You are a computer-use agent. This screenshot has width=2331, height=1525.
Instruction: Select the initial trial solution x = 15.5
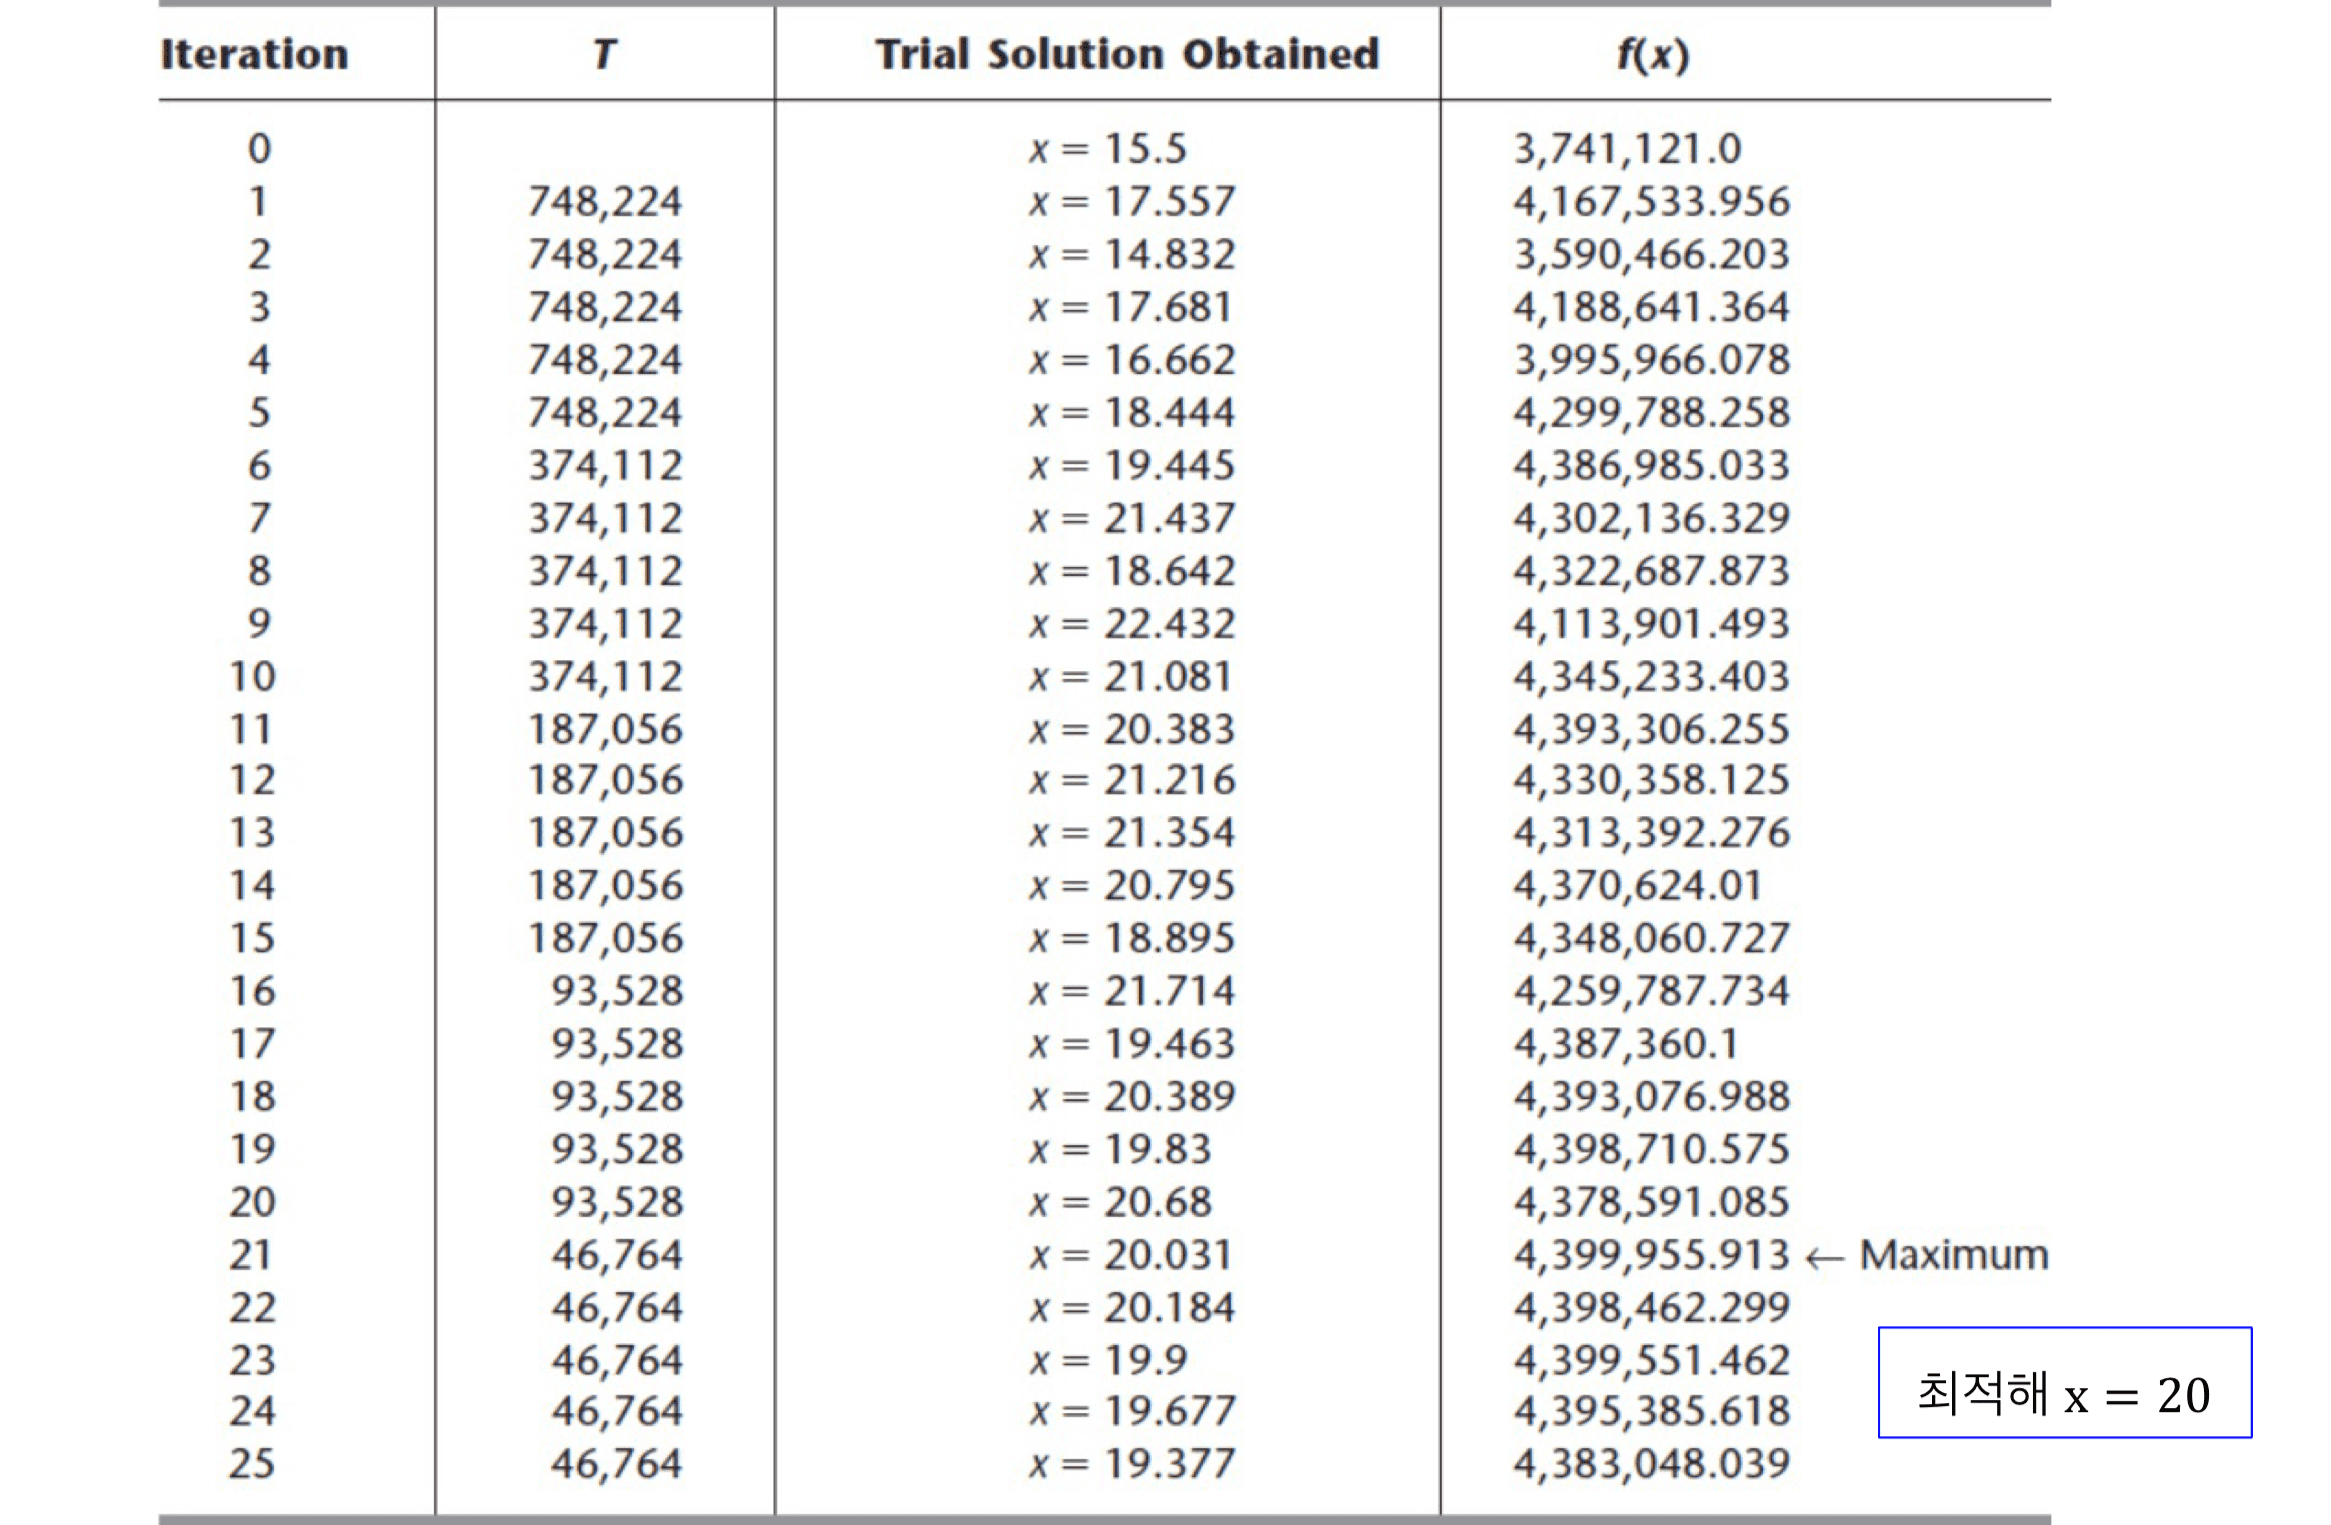point(1108,149)
